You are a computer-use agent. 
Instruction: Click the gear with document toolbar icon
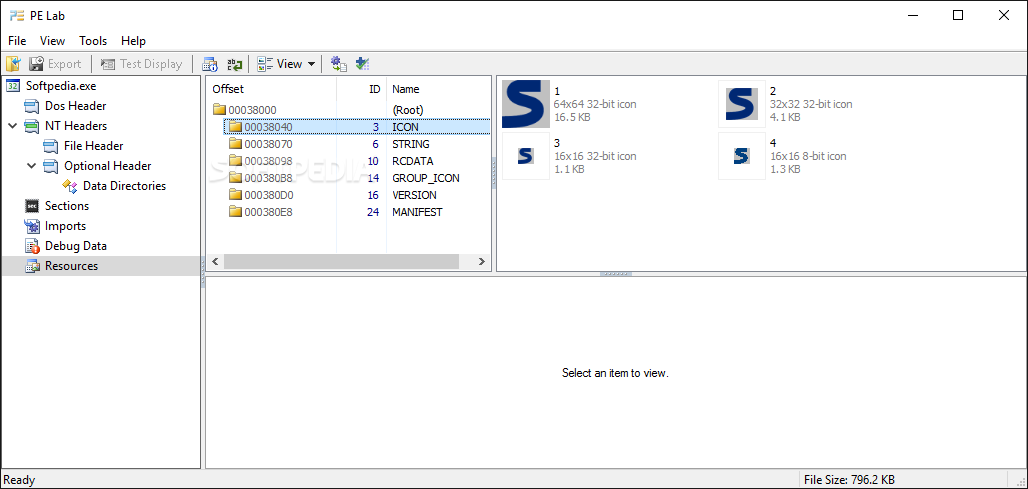point(338,64)
